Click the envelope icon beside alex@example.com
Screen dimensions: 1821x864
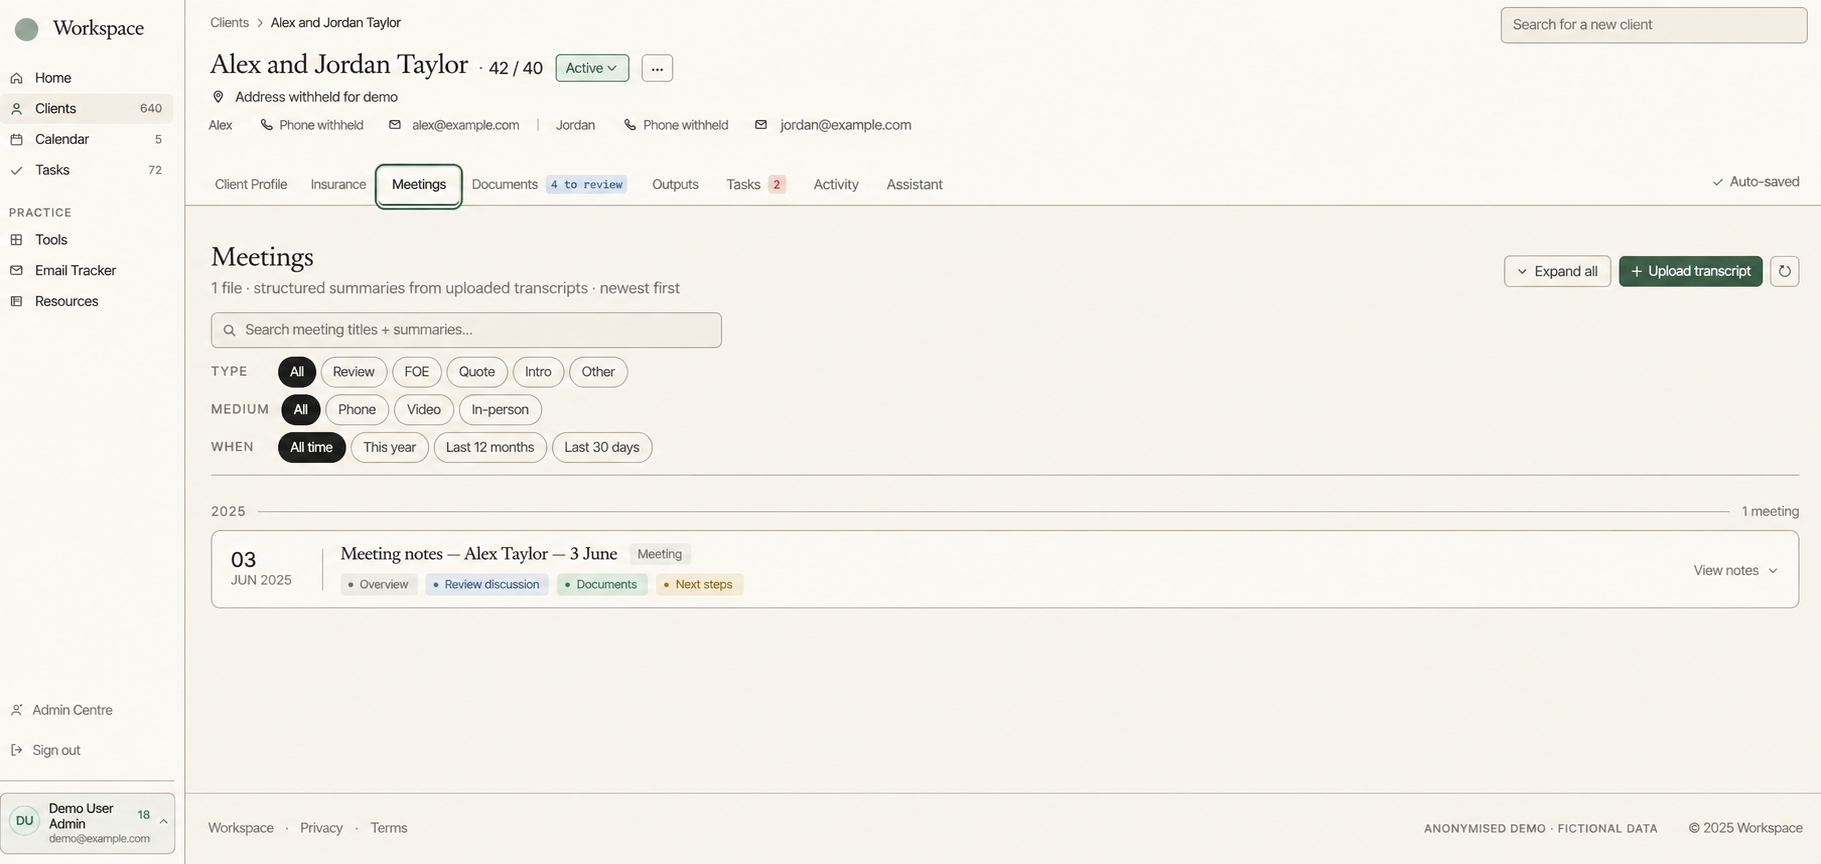coord(395,125)
